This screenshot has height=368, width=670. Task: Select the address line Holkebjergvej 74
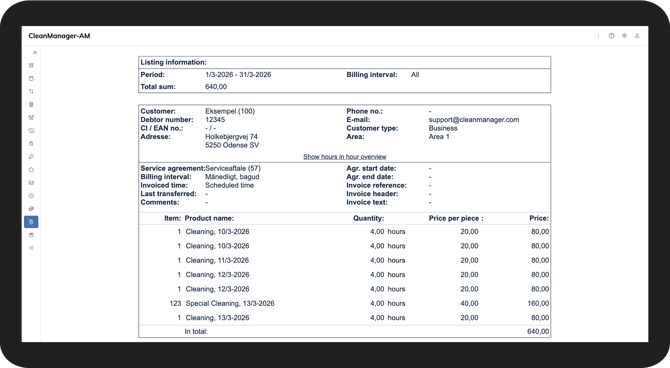[x=231, y=137]
